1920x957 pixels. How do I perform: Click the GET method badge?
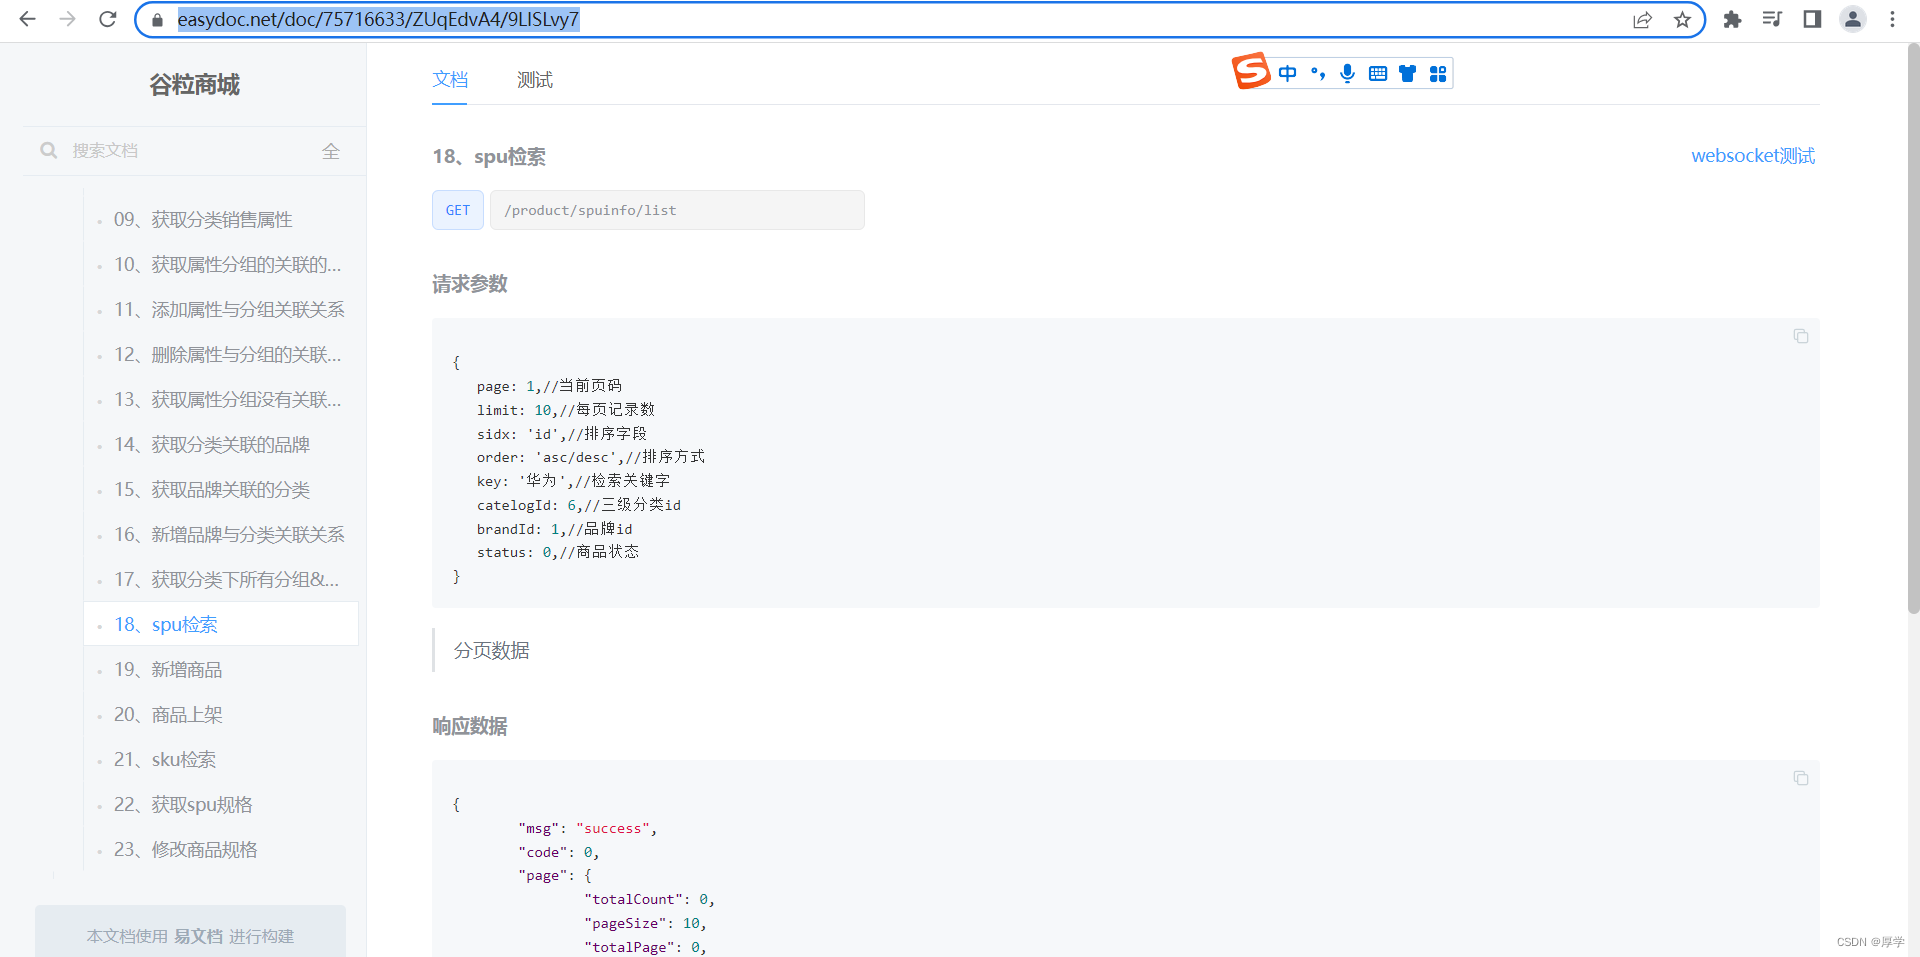[458, 210]
